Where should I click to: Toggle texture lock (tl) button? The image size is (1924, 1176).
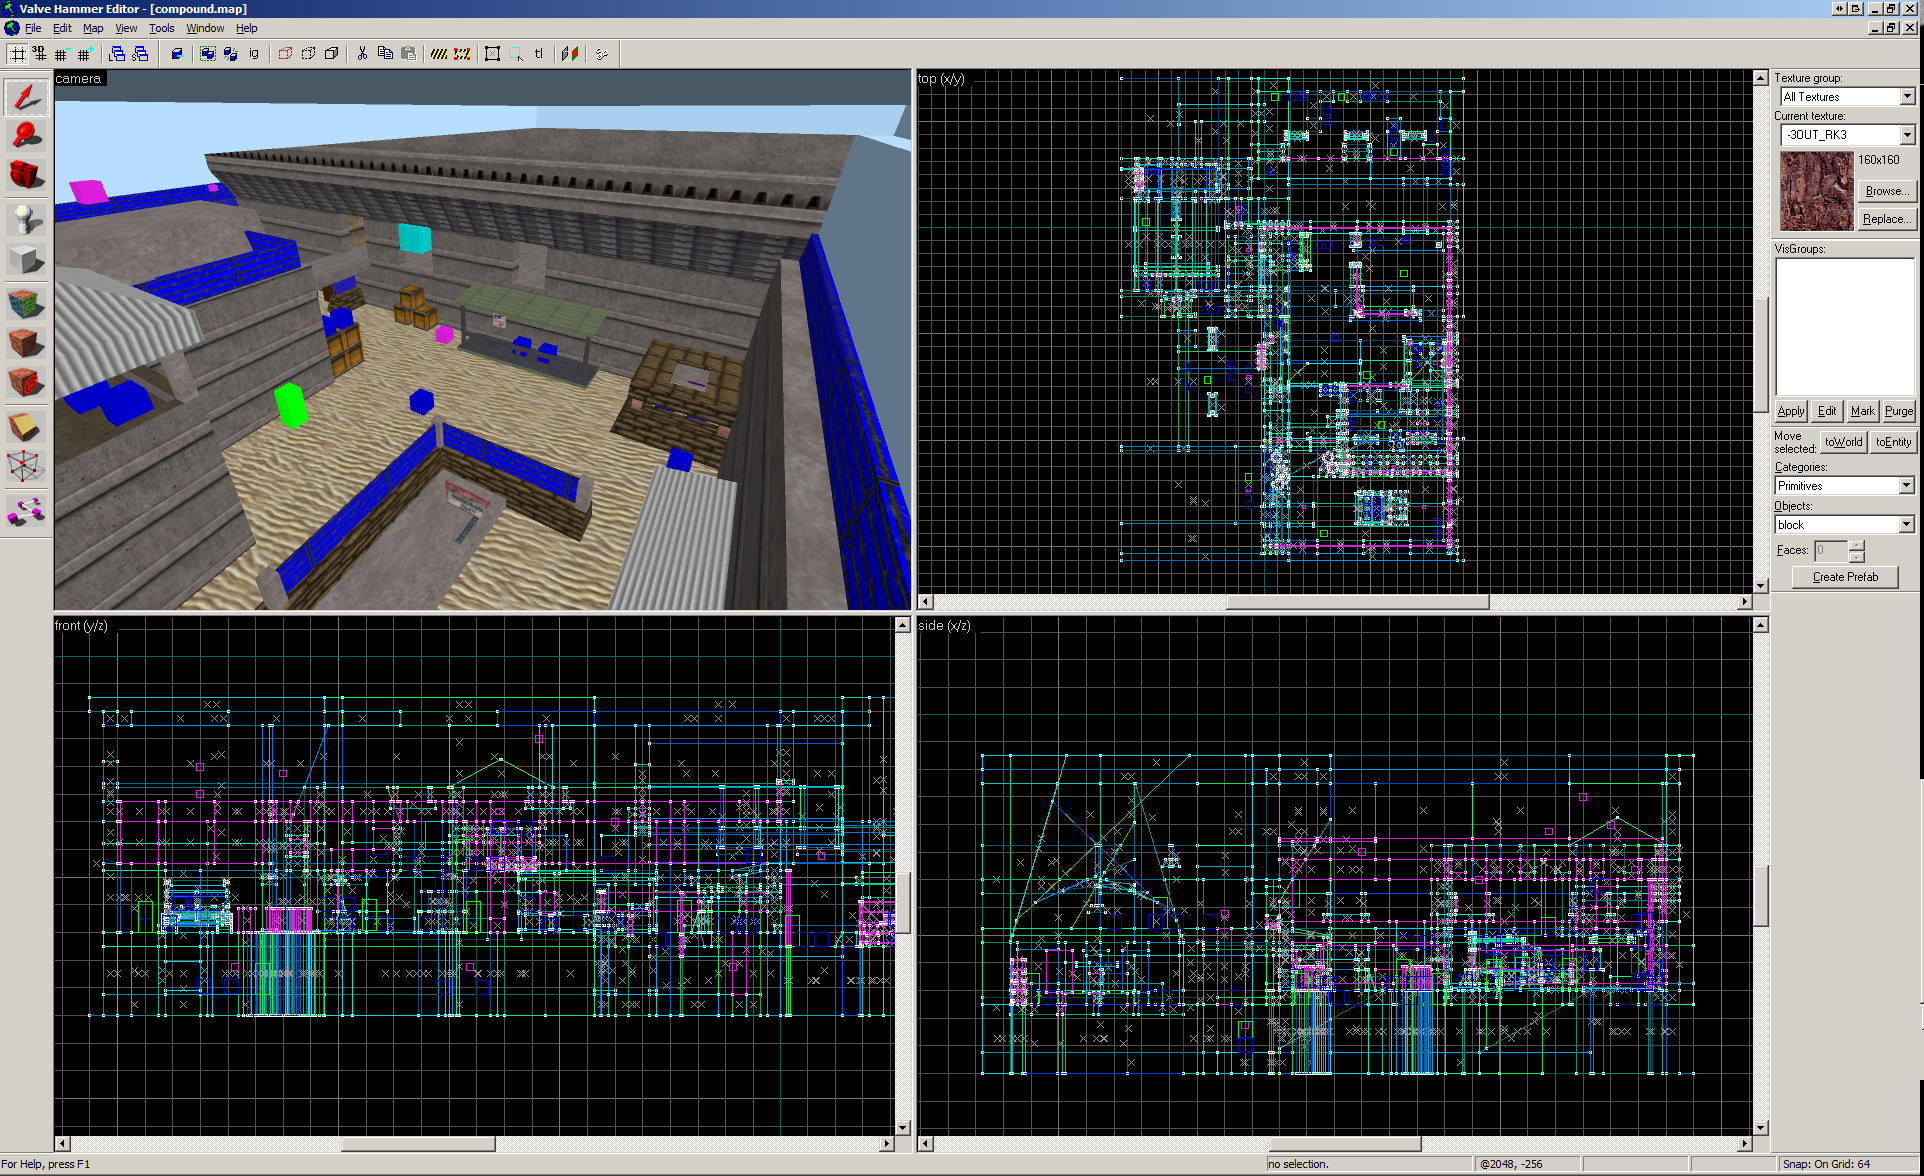coord(539,54)
